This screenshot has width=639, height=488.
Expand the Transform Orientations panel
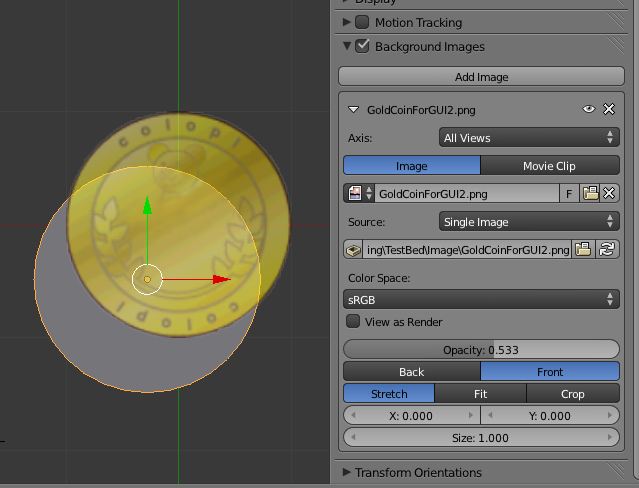[x=418, y=472]
